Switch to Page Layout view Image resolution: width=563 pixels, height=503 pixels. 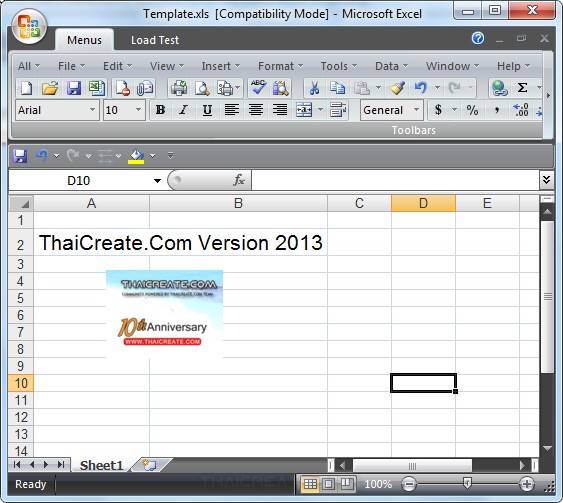point(328,484)
